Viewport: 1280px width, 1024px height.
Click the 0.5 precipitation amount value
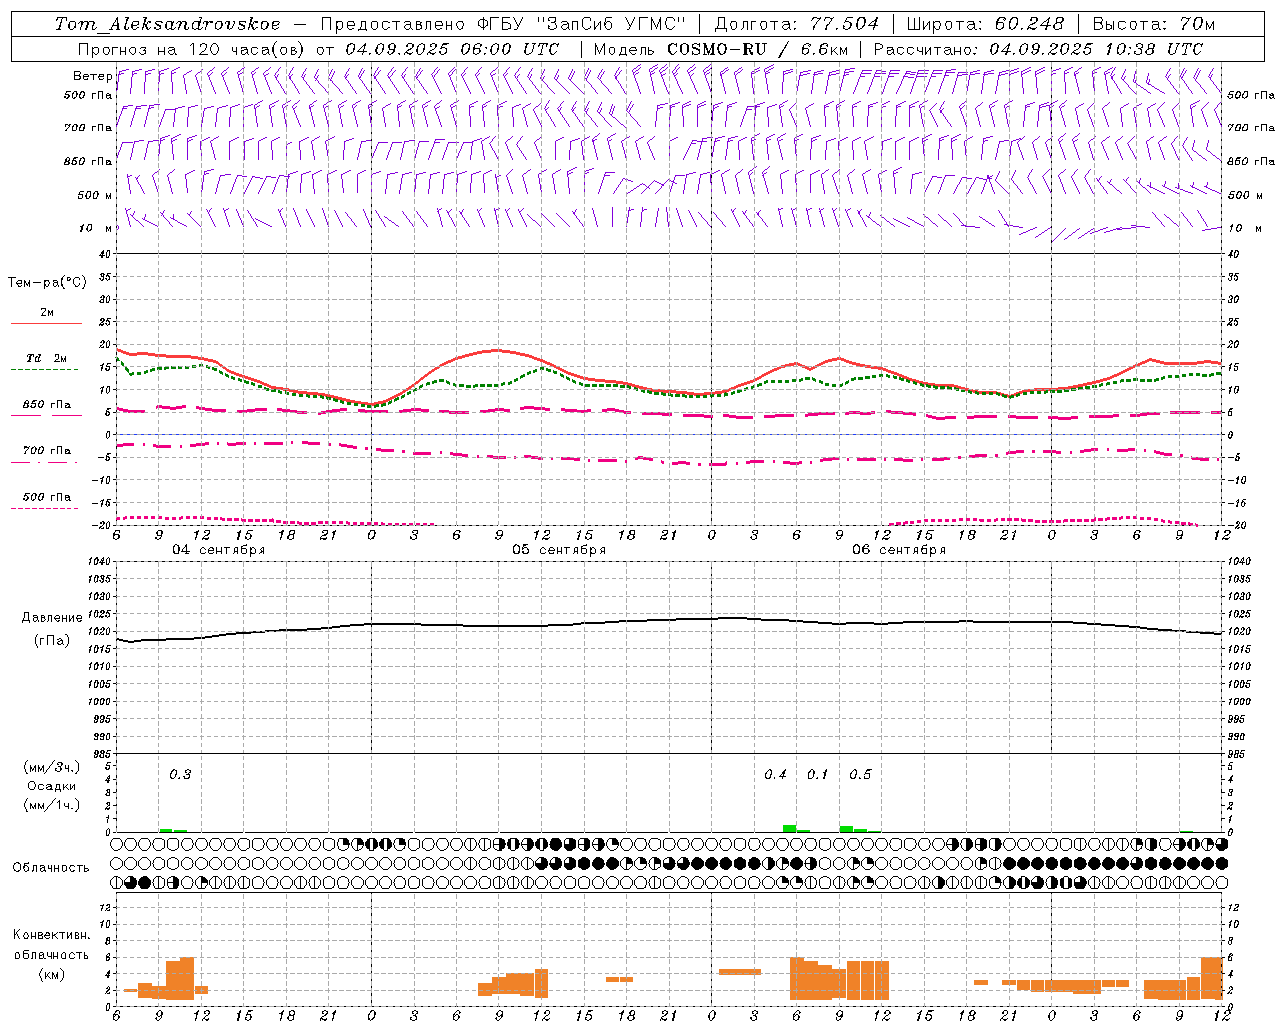[860, 774]
